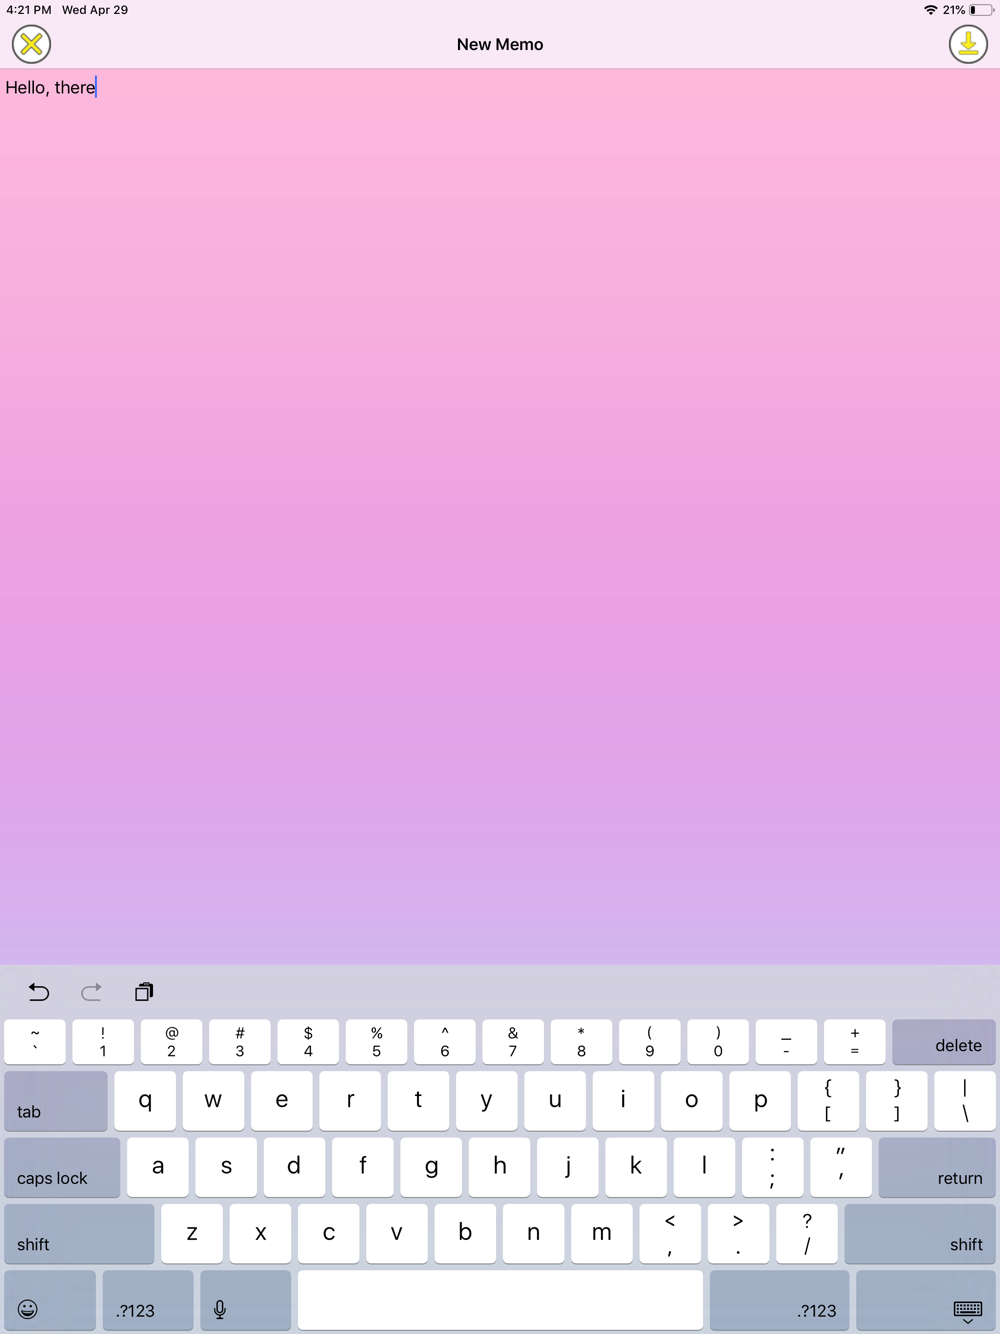Tap the yellow X cancel icon
The height and width of the screenshot is (1334, 1000).
pos(31,44)
